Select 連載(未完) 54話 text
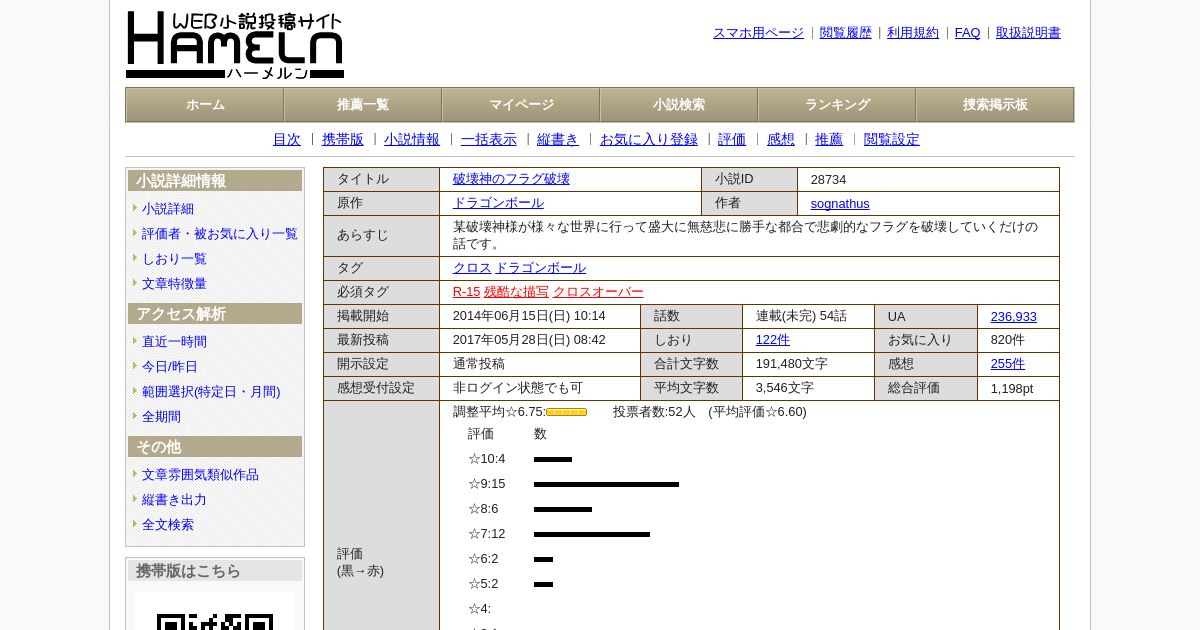 pyautogui.click(x=801, y=316)
